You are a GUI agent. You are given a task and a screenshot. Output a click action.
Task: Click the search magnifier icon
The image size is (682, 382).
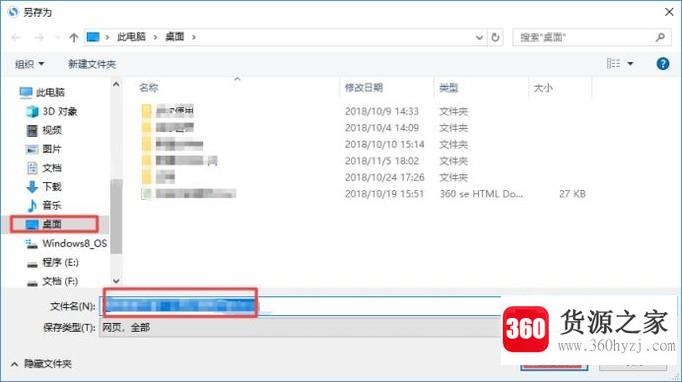pos(660,37)
